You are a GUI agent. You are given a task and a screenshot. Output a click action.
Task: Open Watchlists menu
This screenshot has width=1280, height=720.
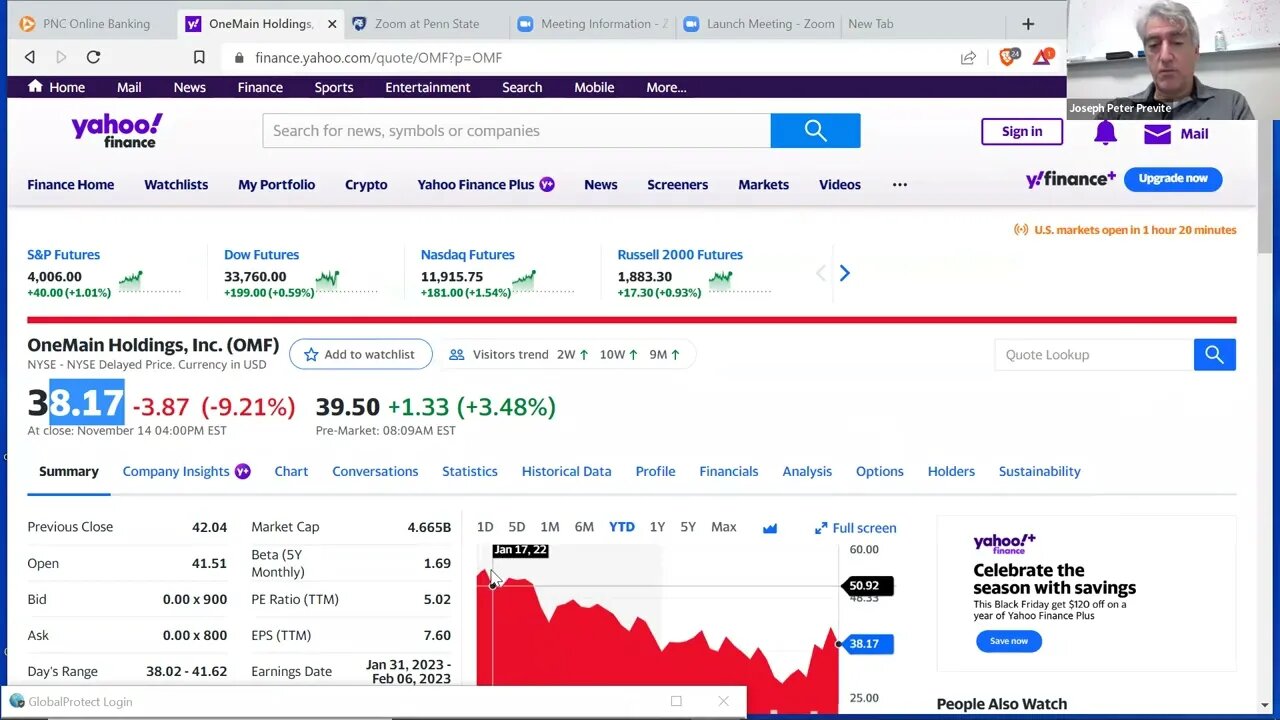pos(176,184)
